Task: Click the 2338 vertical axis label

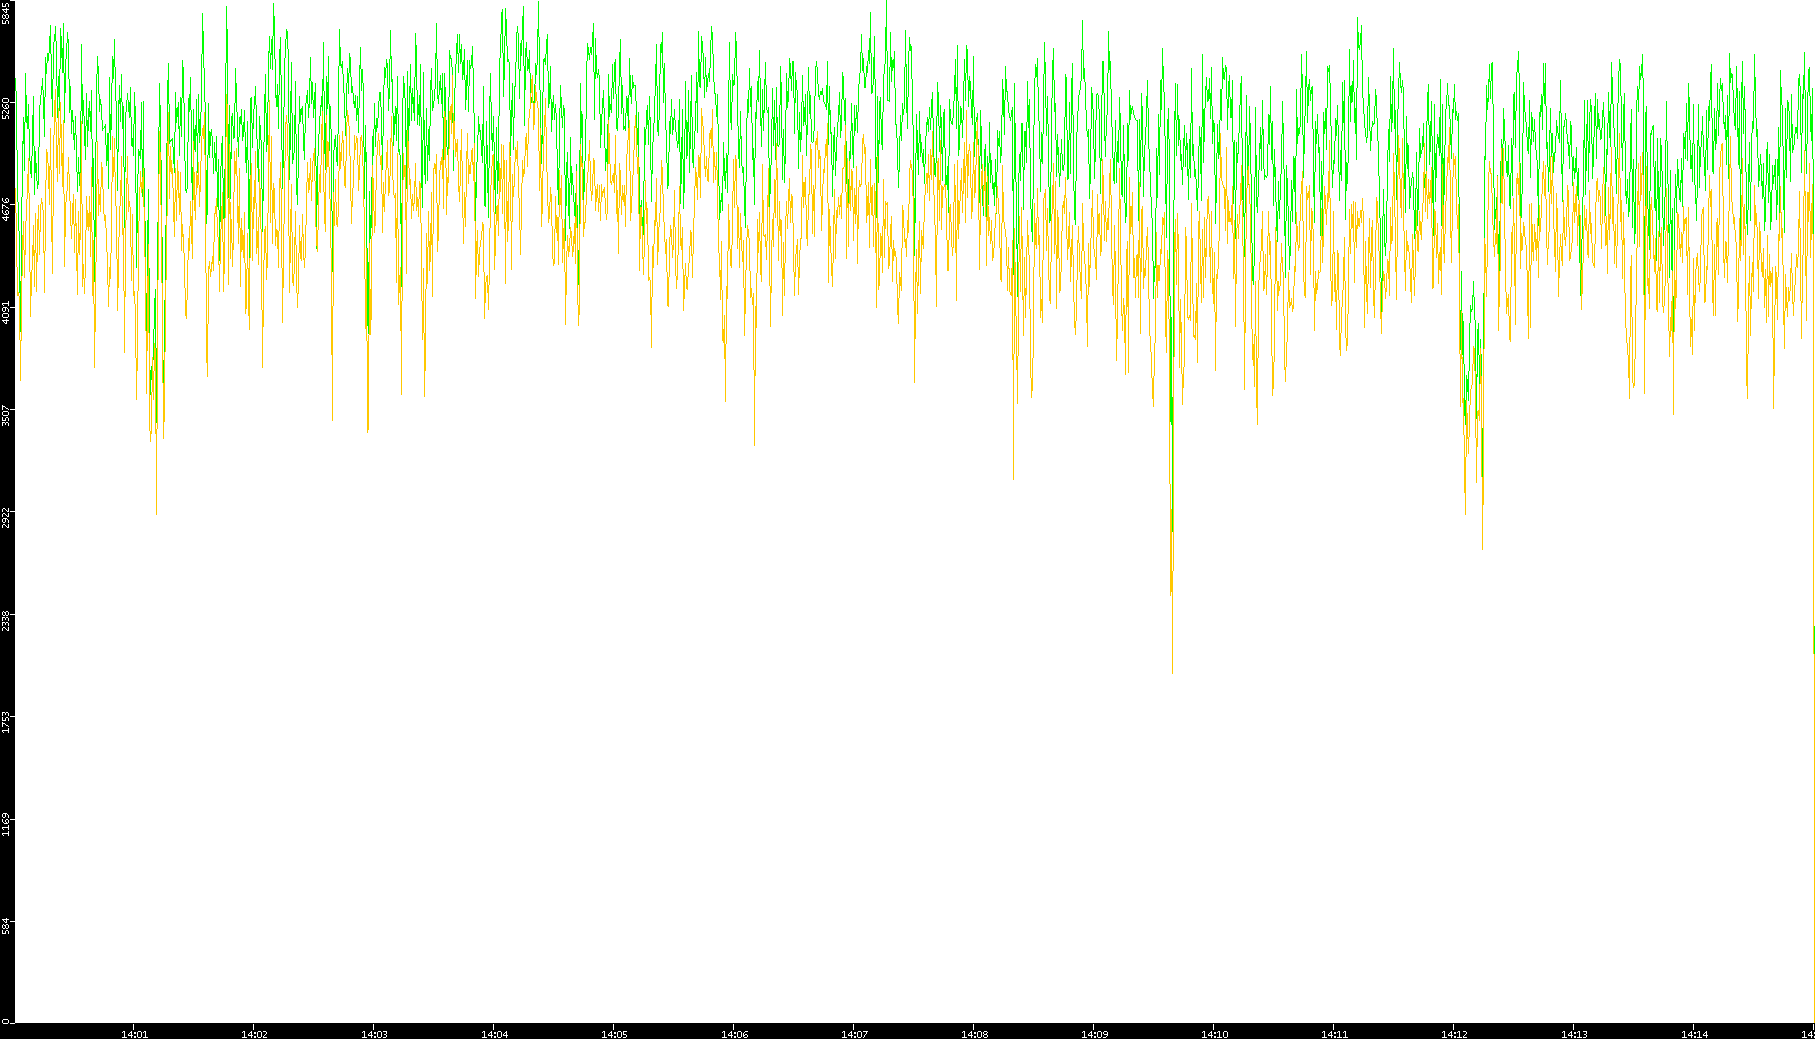Action: [6, 620]
